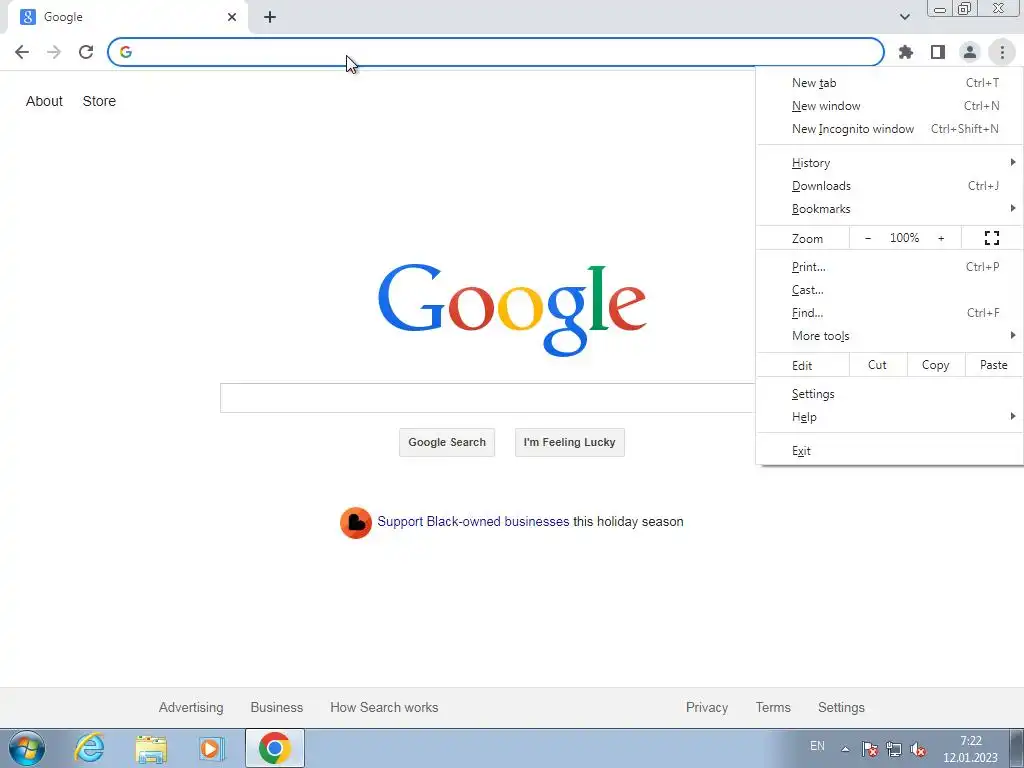Follow Support Black-owned businesses link
Viewport: 1024px width, 768px height.
(473, 522)
